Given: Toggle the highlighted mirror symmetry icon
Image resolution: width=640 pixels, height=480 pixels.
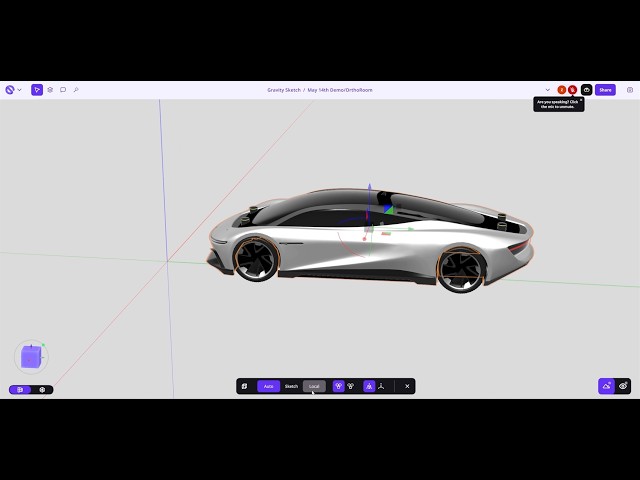Looking at the screenshot, I should (369, 386).
